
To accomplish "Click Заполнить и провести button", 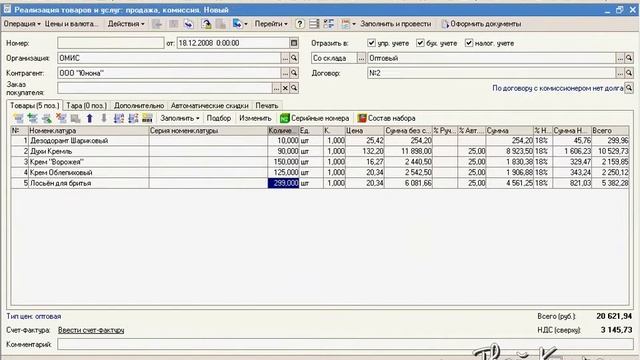I will (x=396, y=24).
